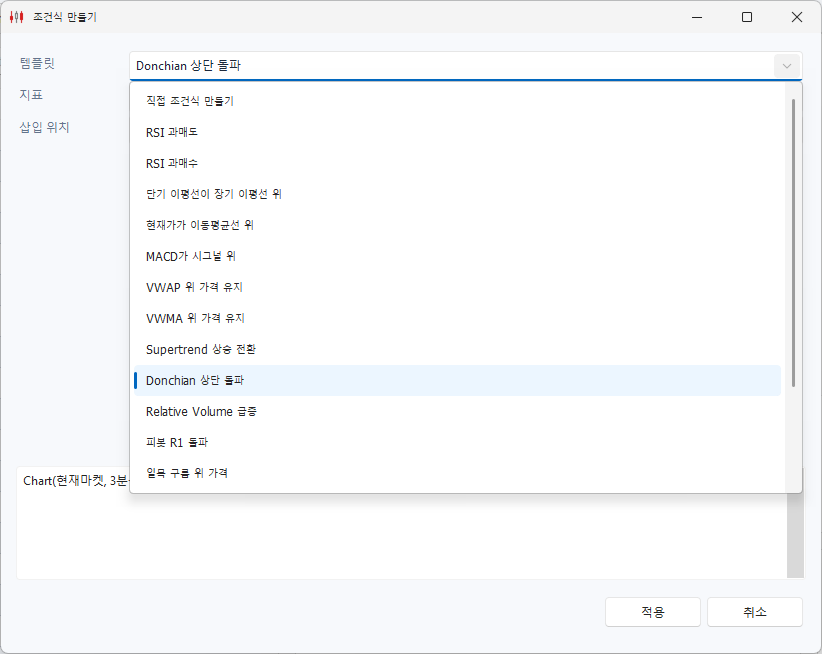Collapse the 템플릿 dropdown arrow
The height and width of the screenshot is (654, 822).
(x=787, y=66)
